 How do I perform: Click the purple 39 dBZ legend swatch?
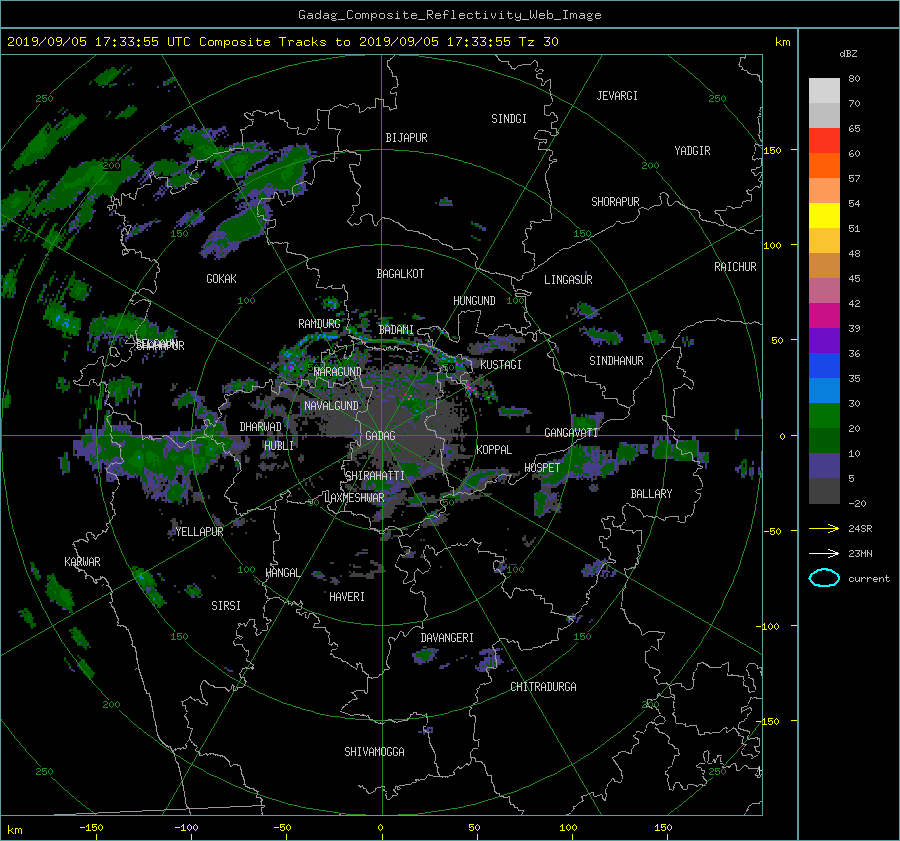click(824, 340)
